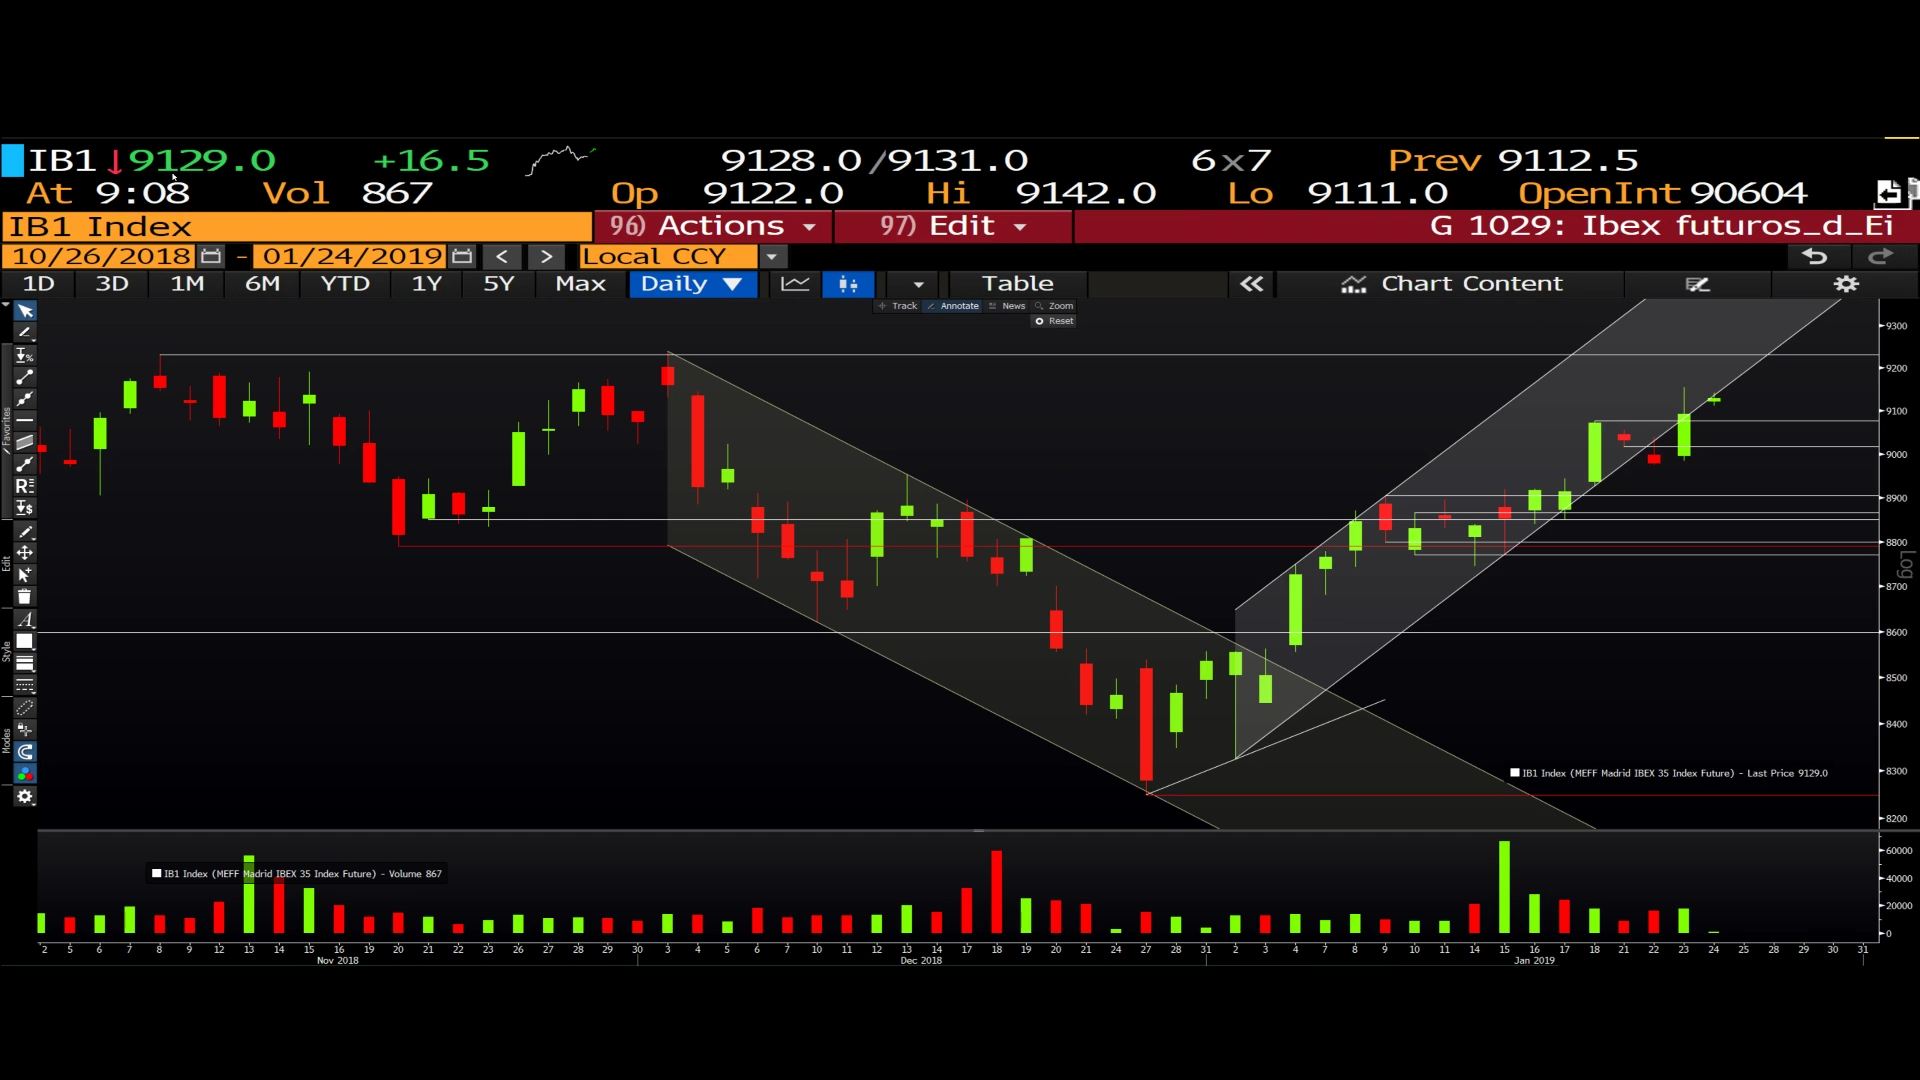
Task: Select candlestick chart type icon
Action: (848, 284)
